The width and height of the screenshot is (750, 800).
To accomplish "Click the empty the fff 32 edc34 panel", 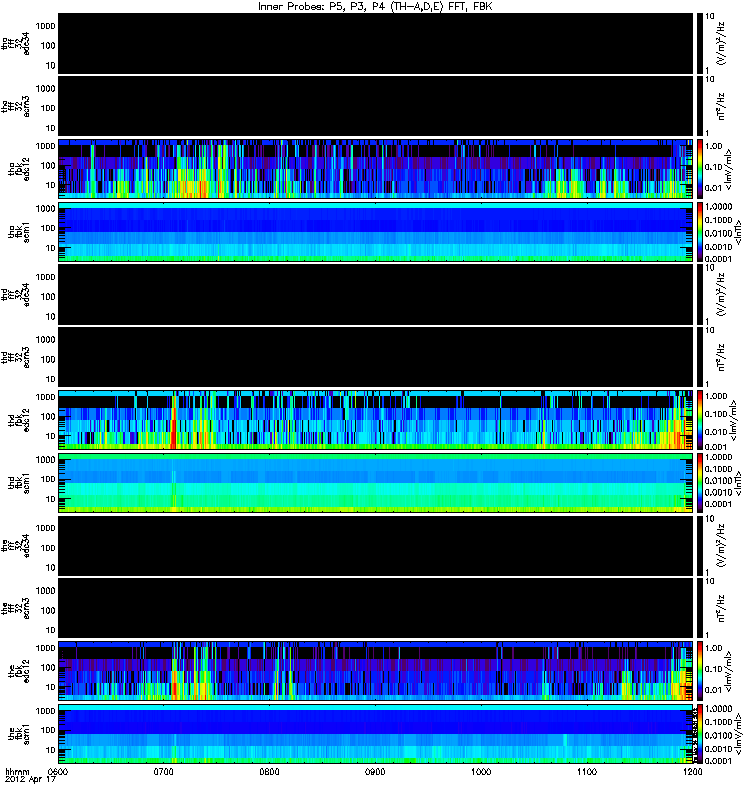I will tap(376, 546).
